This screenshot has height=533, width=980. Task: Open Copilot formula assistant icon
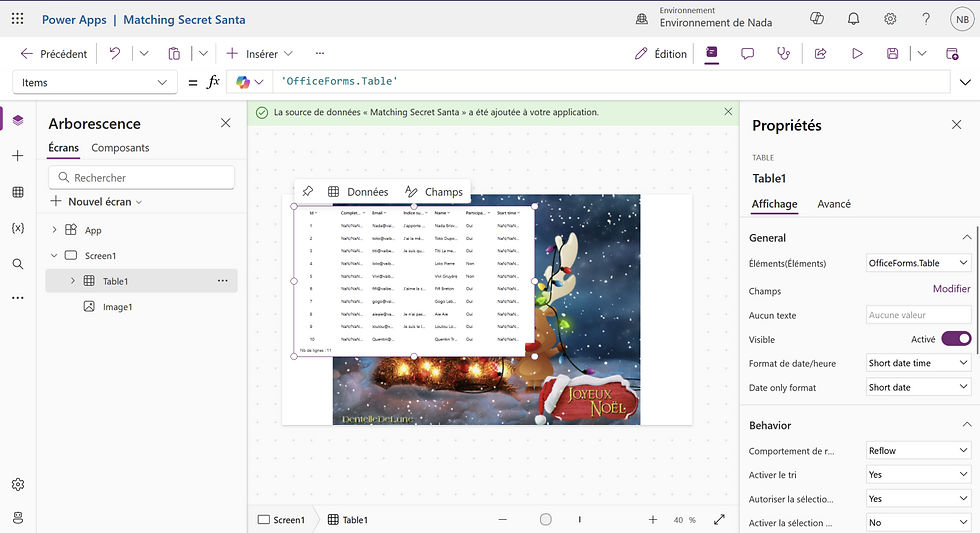click(x=243, y=82)
